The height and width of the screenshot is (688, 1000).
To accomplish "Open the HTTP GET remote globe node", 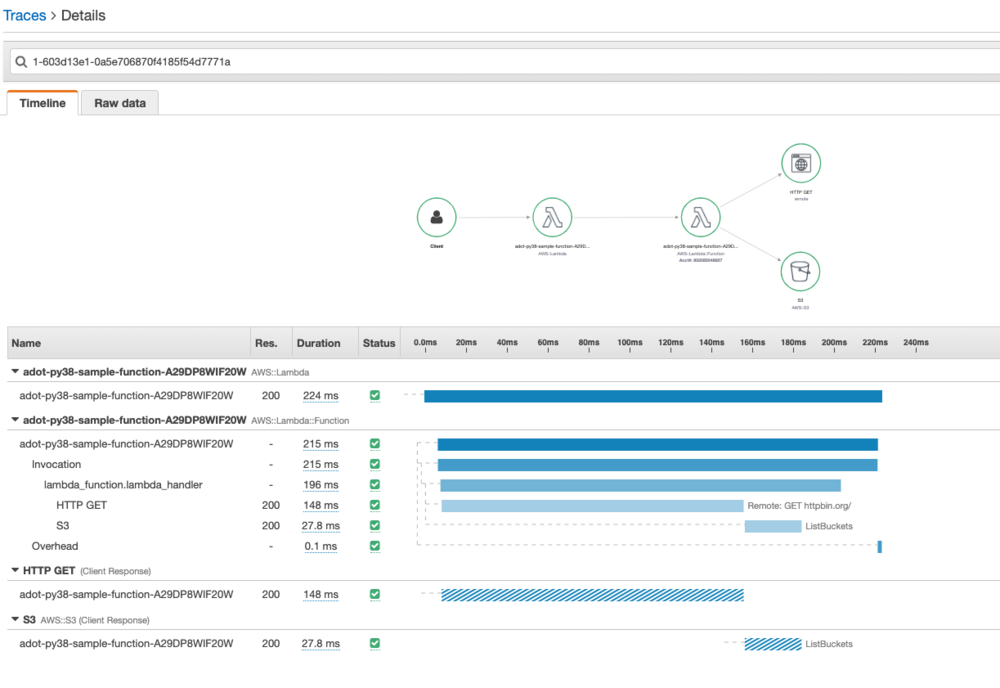I will click(800, 162).
